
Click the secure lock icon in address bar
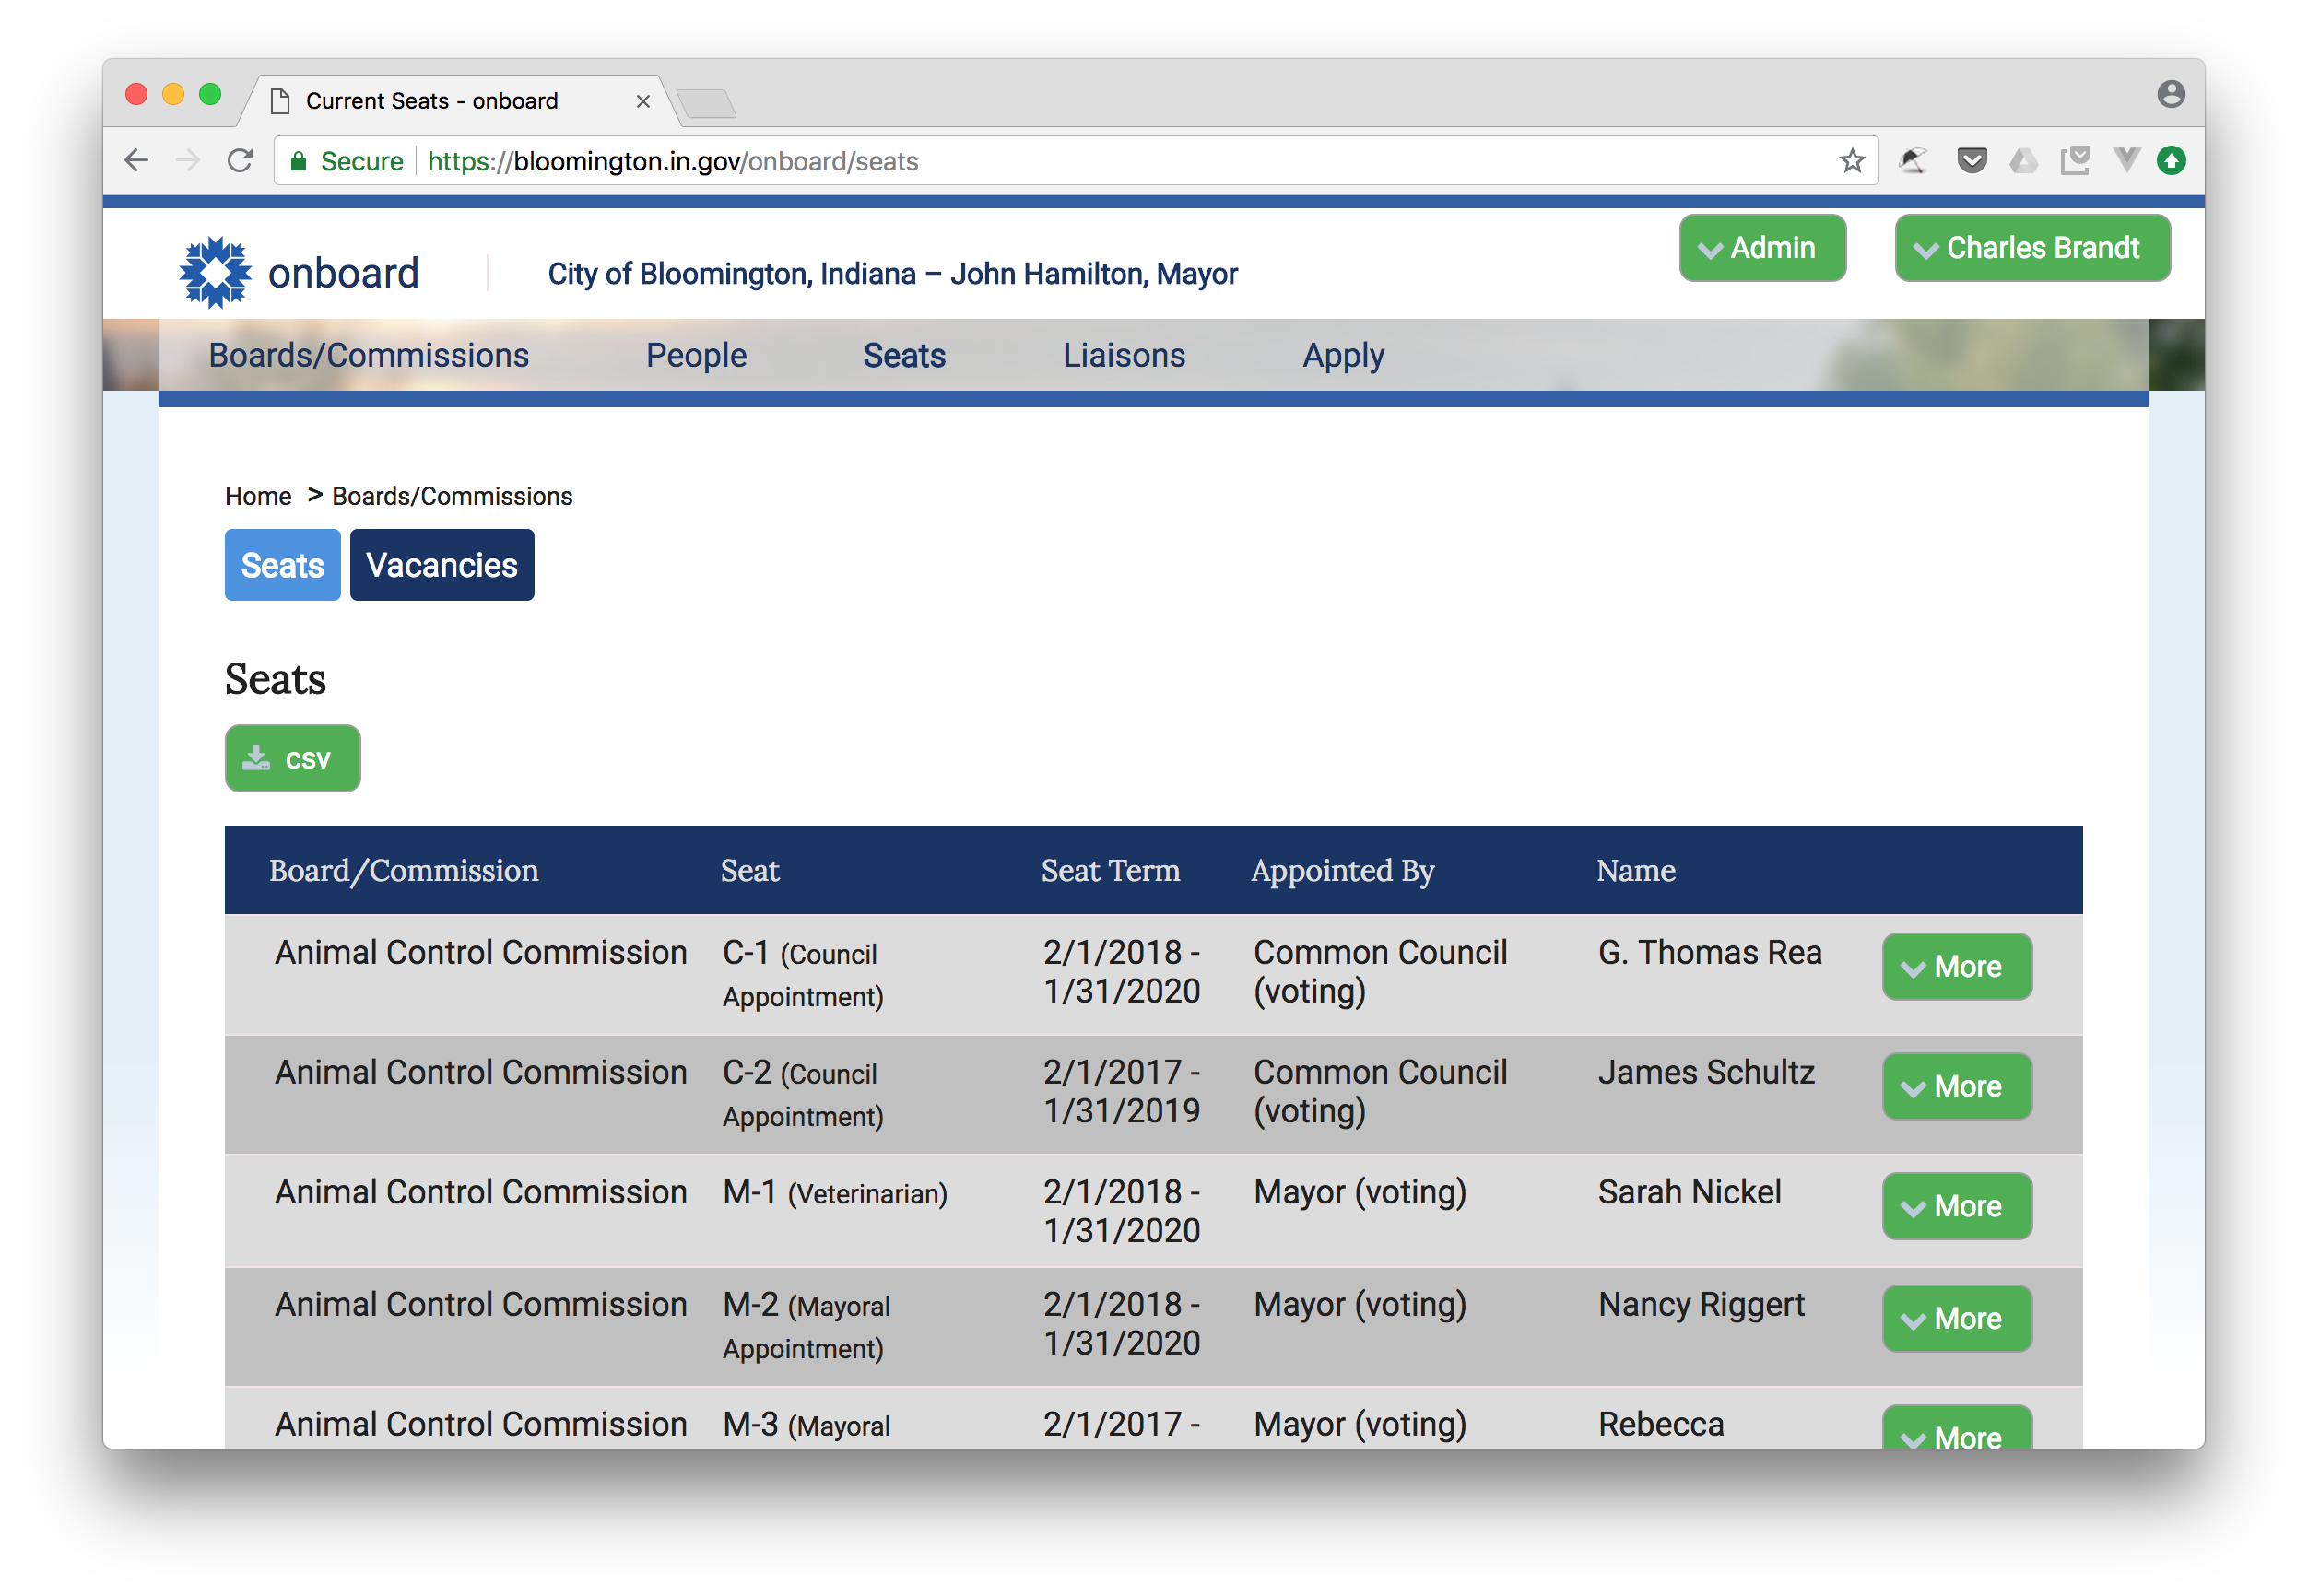tap(298, 161)
